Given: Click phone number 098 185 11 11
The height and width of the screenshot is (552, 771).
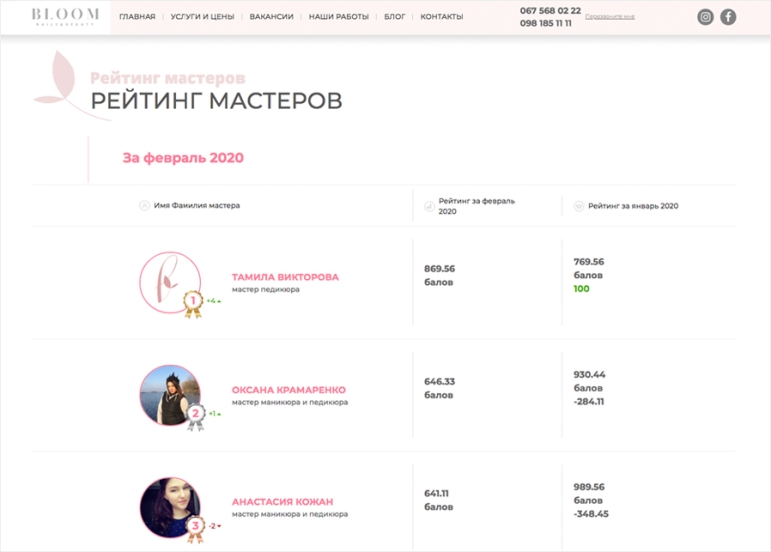Looking at the screenshot, I should click(x=546, y=23).
